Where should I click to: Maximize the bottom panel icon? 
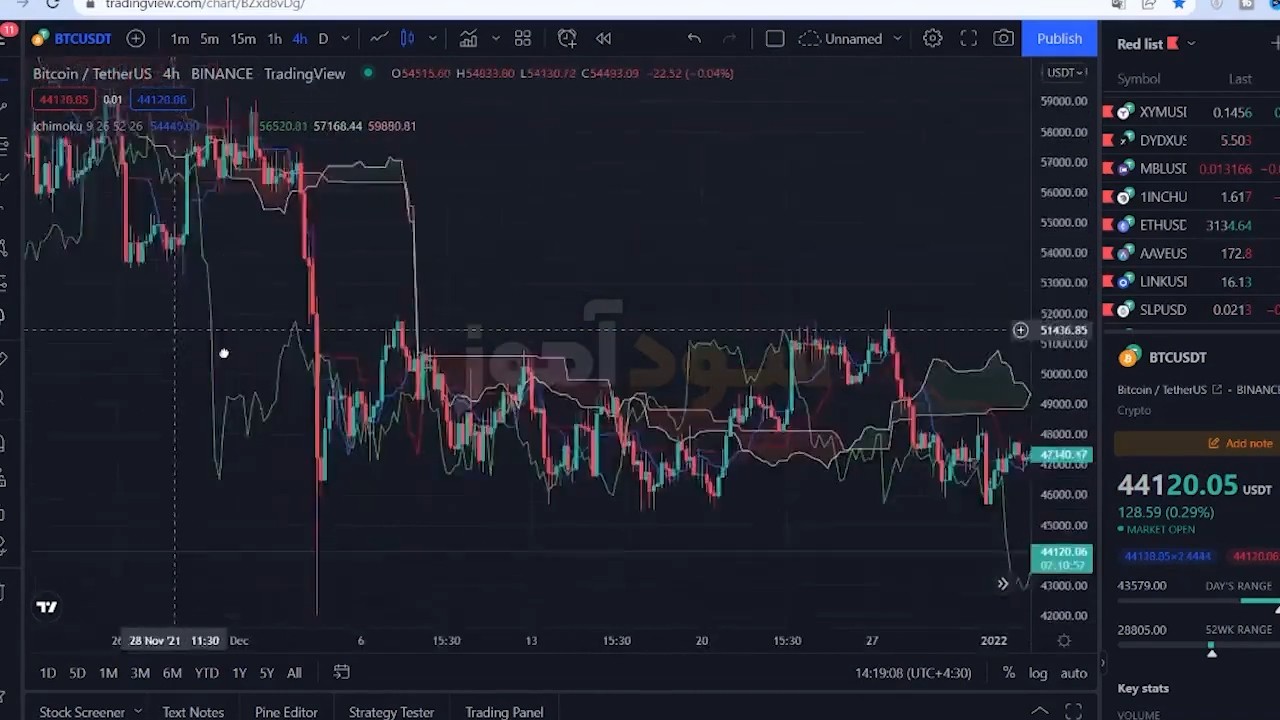coord(1073,711)
